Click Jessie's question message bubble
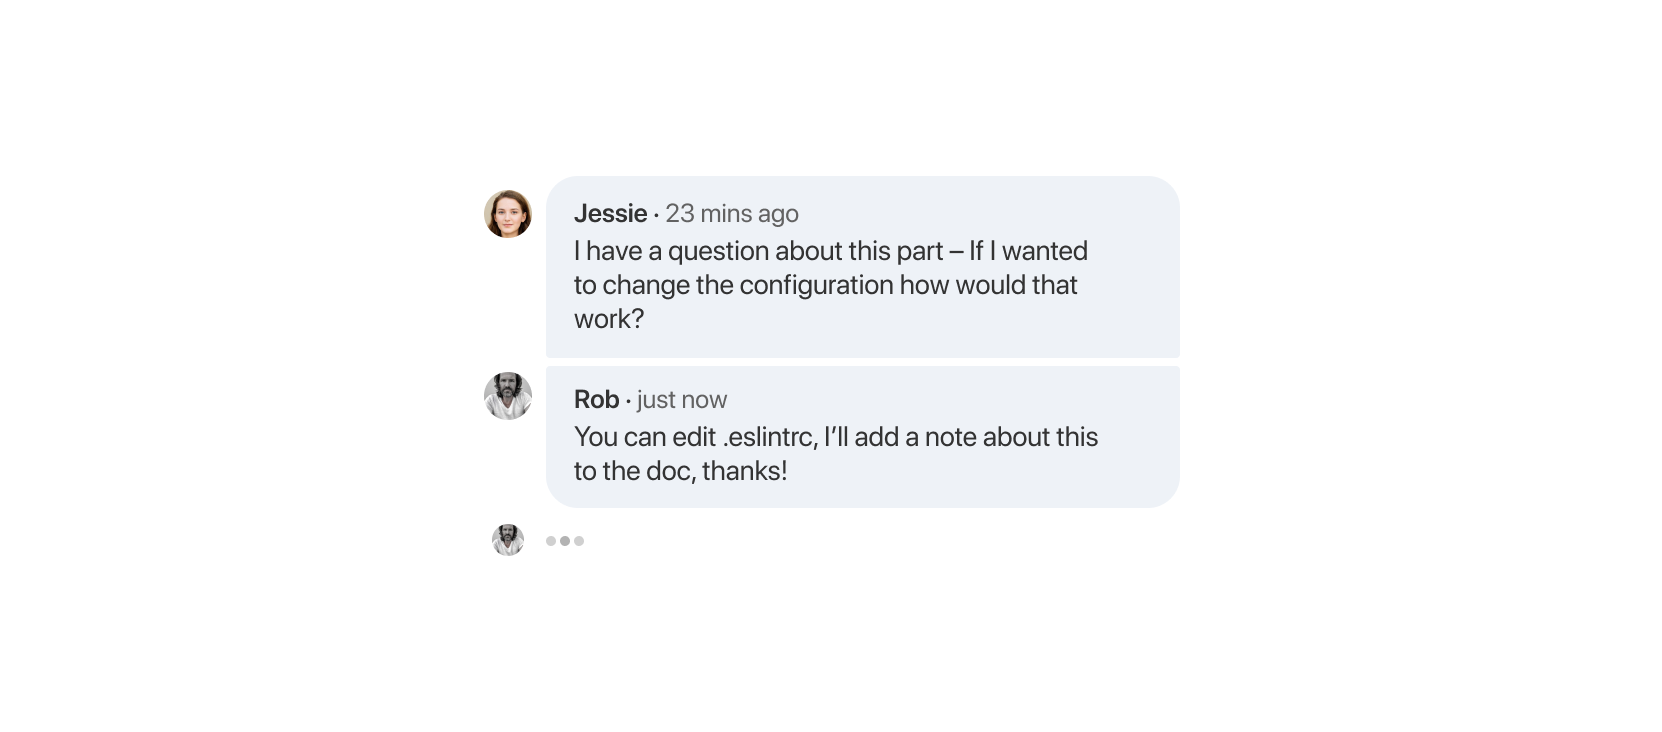The width and height of the screenshot is (1662, 732). (862, 268)
